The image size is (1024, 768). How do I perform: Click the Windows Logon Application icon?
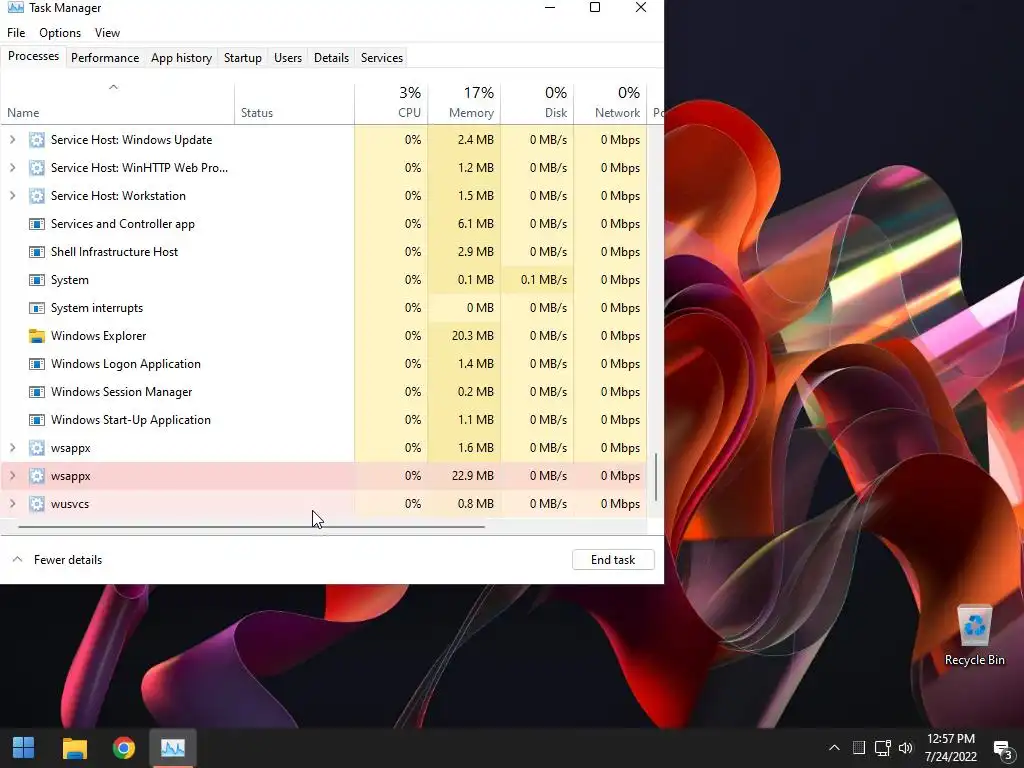(x=37, y=364)
